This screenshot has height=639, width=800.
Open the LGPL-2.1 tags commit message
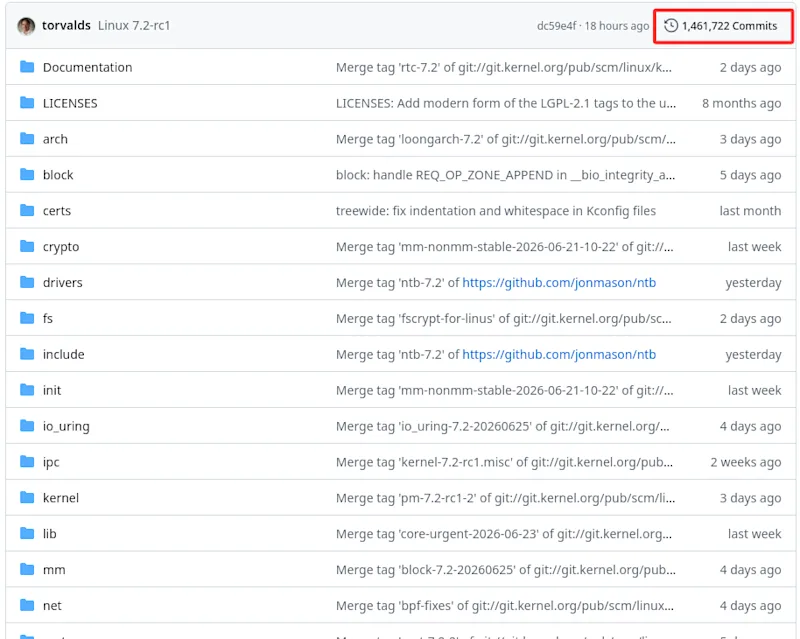click(506, 103)
